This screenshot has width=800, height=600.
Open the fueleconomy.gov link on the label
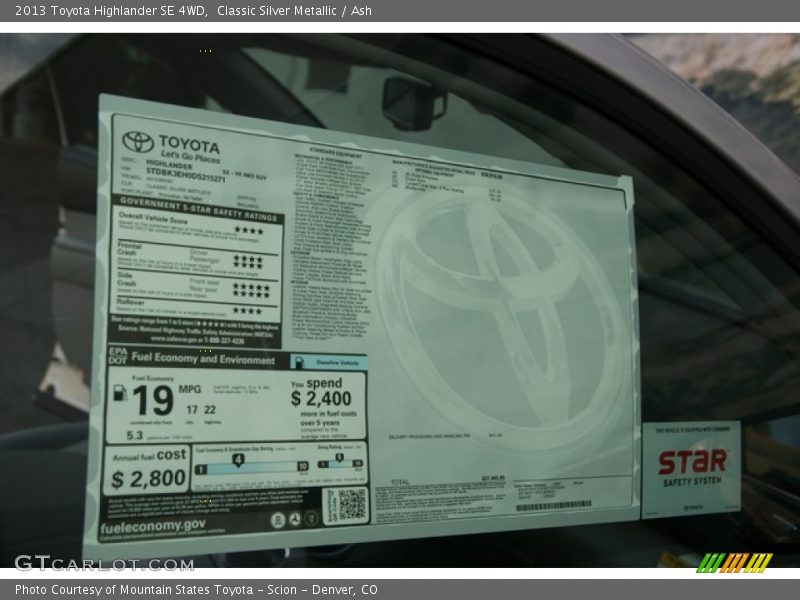pyautogui.click(x=153, y=526)
